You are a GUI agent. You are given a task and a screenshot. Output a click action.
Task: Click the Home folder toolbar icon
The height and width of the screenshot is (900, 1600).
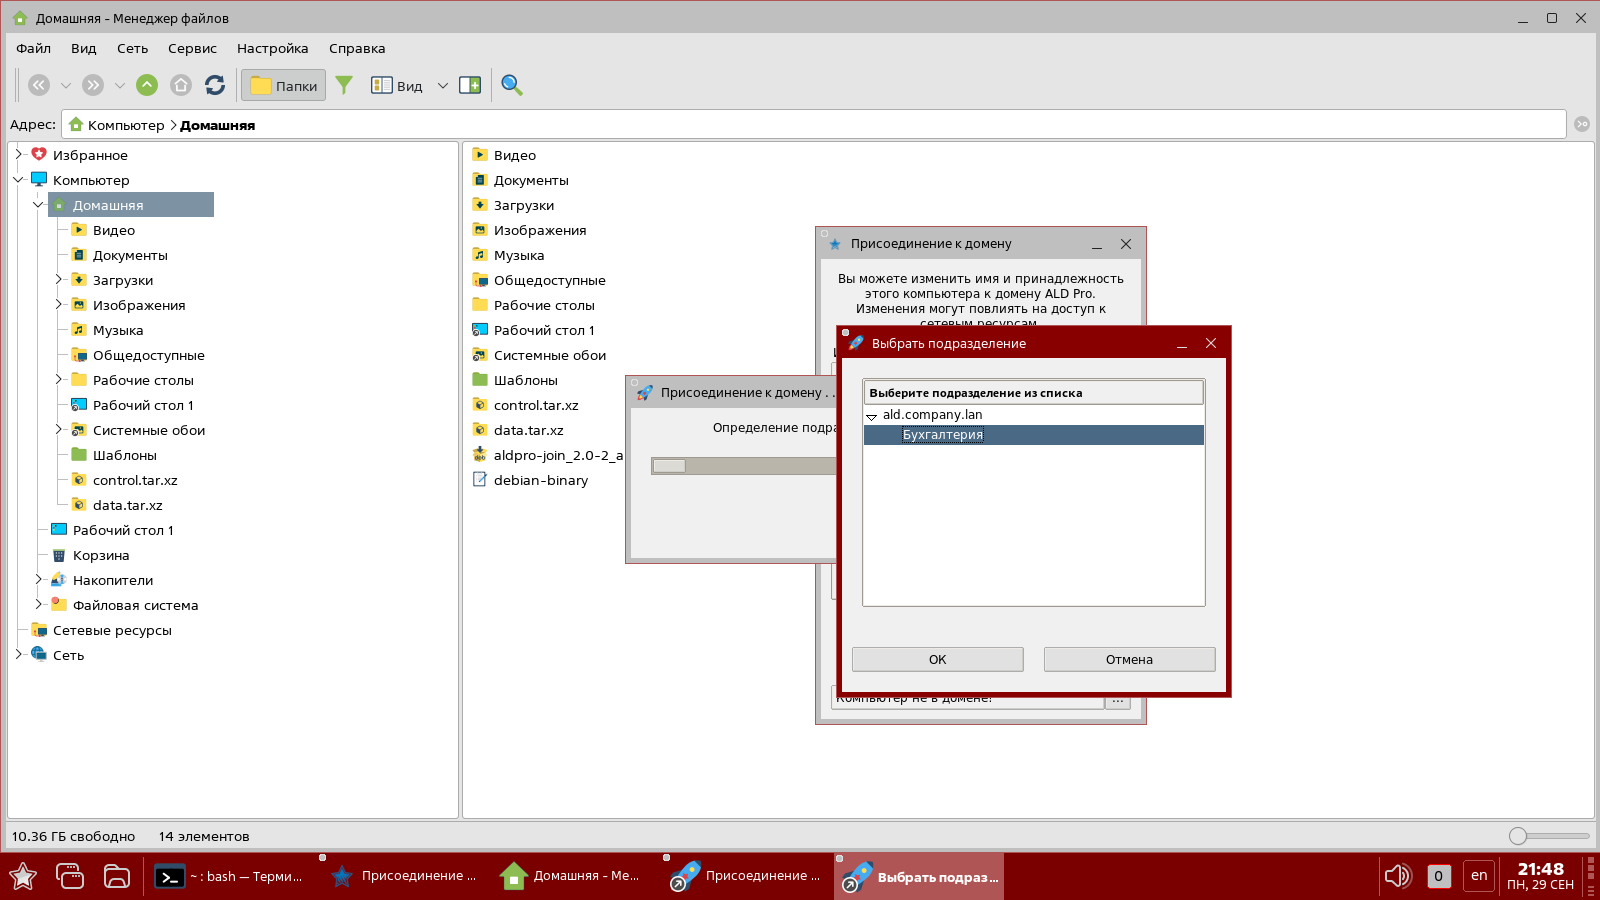181,85
